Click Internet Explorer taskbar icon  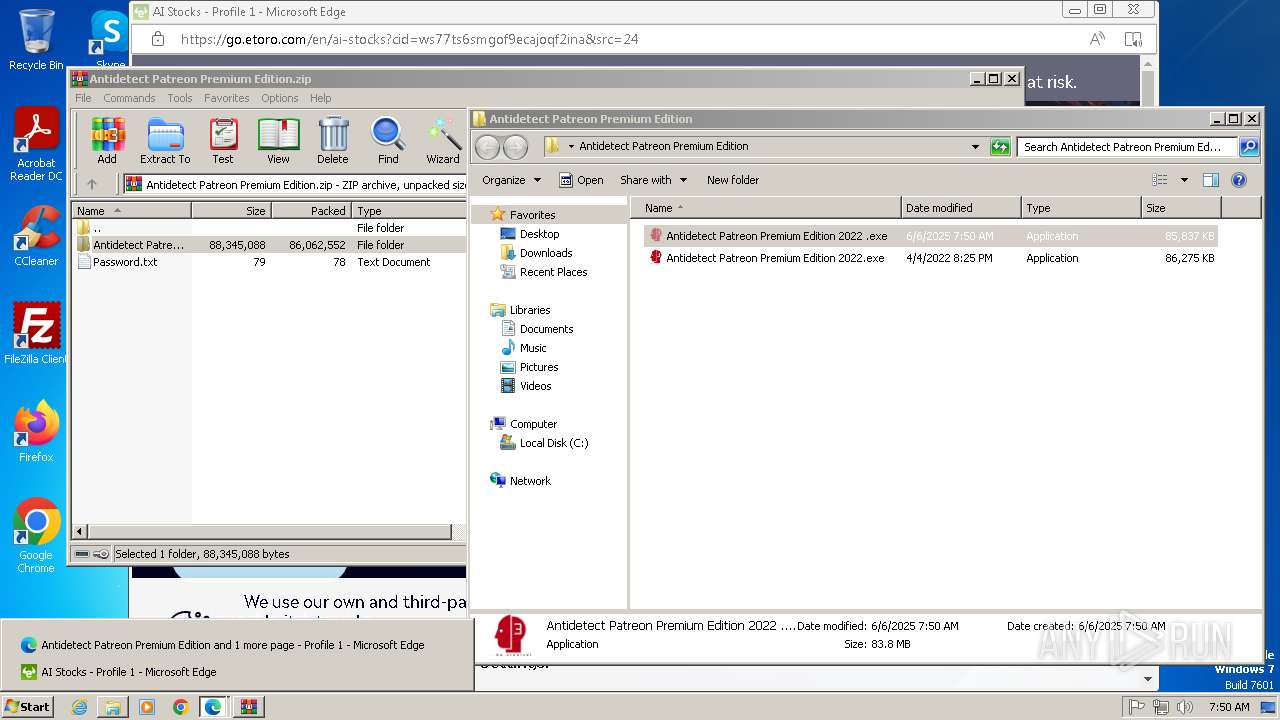(x=79, y=707)
